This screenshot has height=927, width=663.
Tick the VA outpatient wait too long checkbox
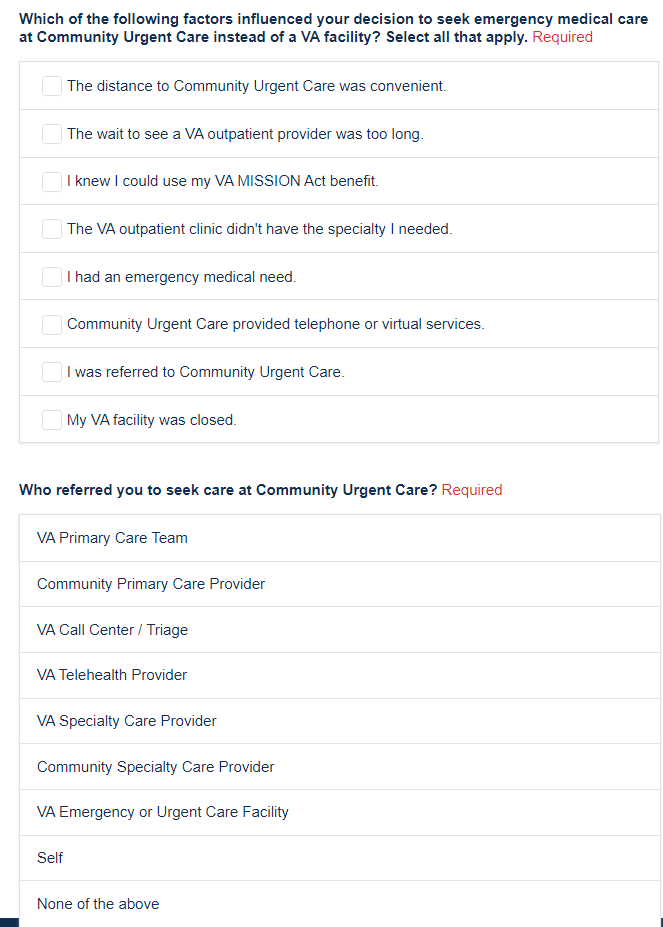click(52, 134)
